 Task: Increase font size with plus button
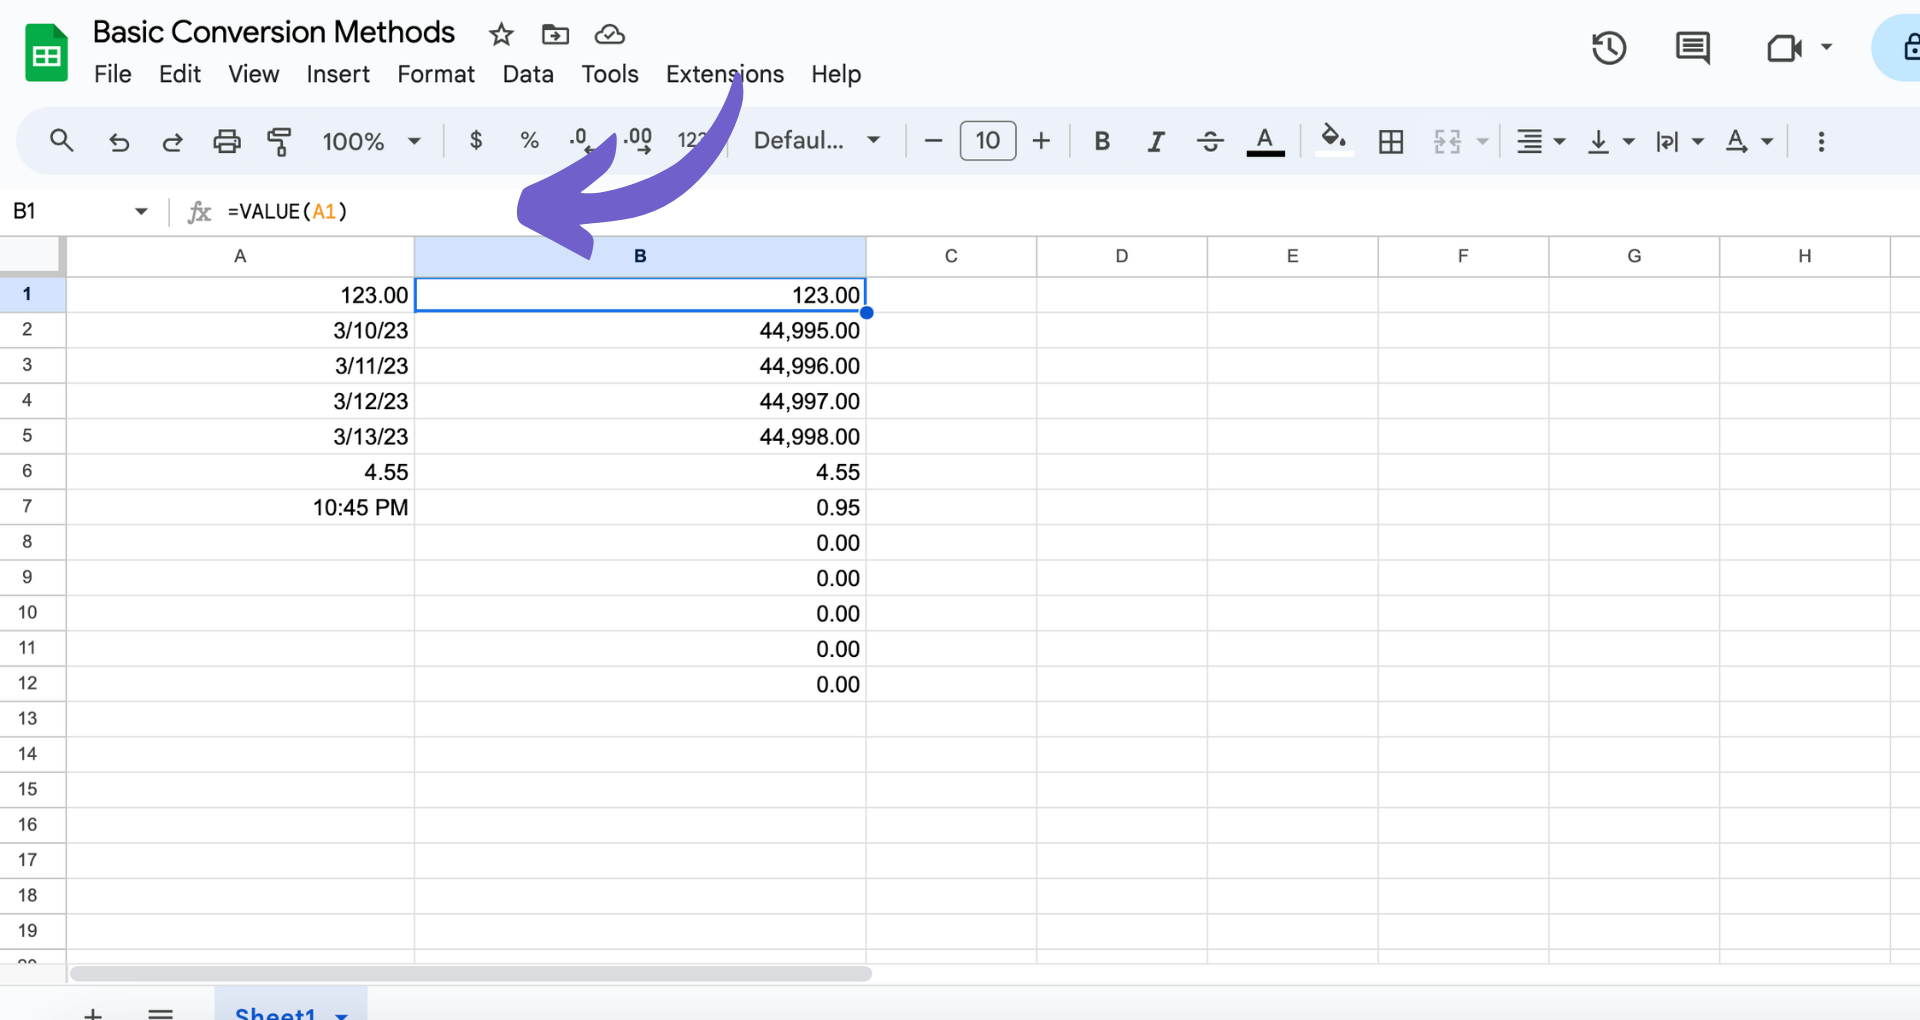coord(1041,141)
